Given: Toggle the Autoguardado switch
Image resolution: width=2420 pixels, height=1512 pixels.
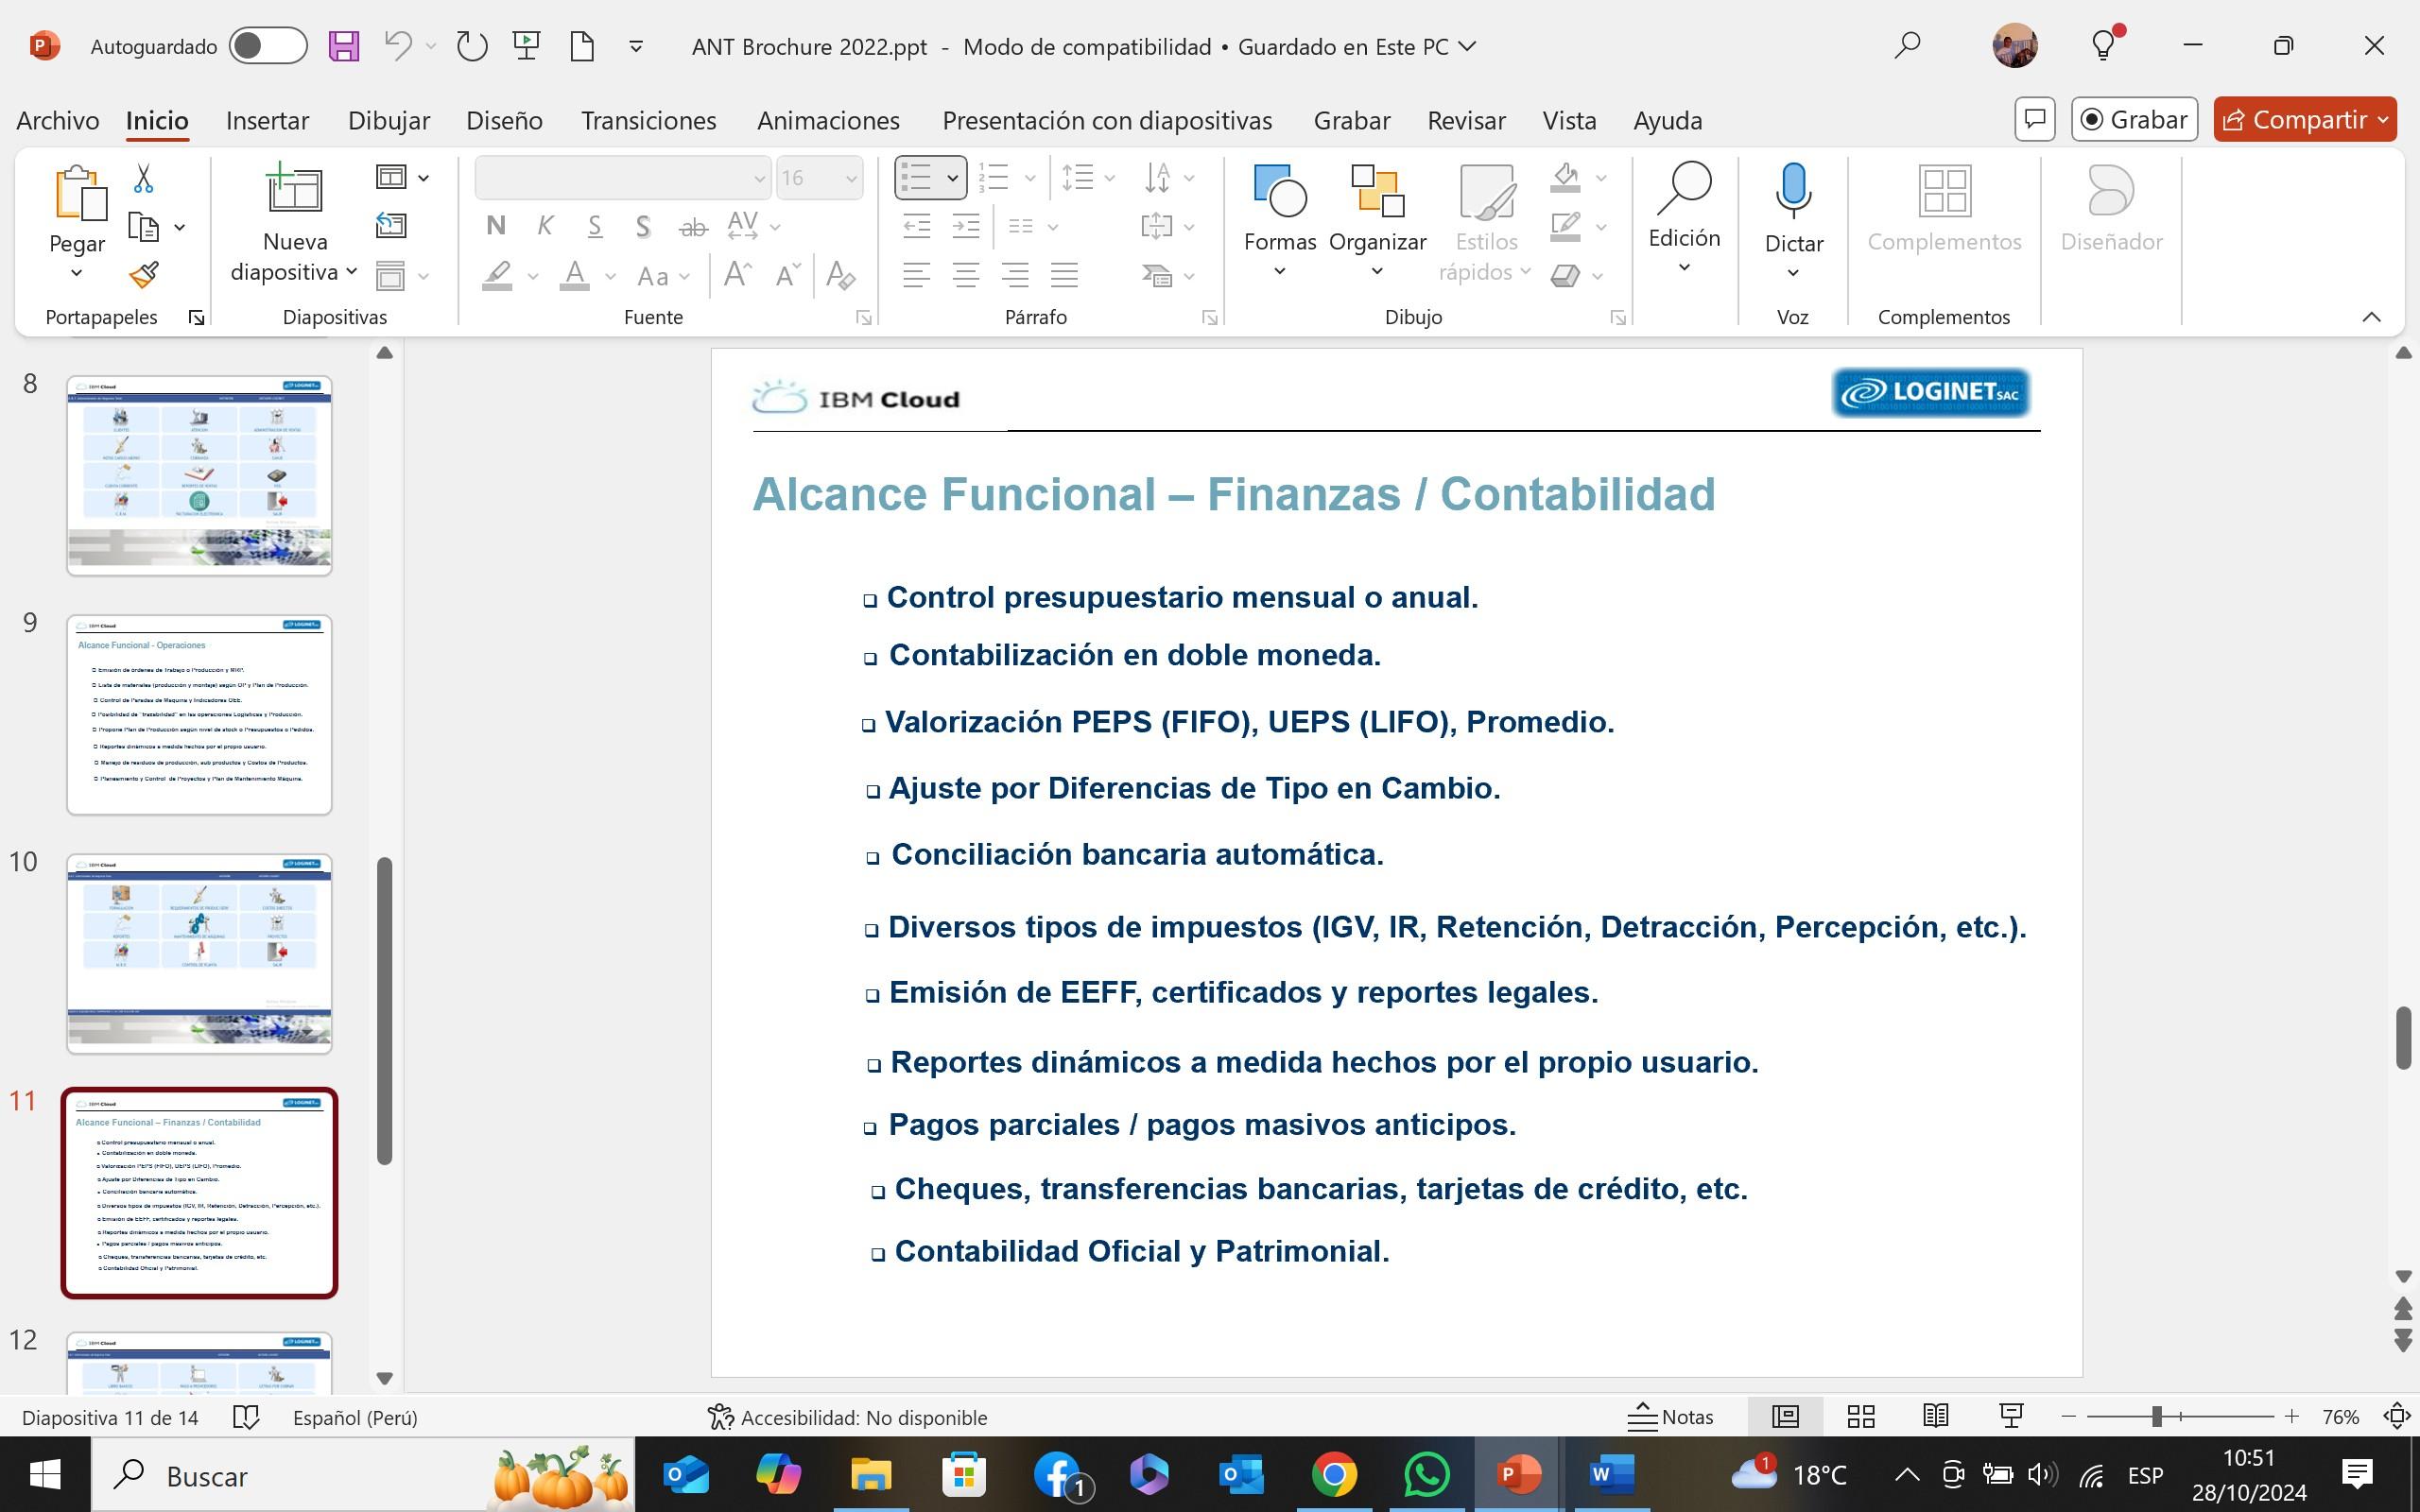Looking at the screenshot, I should [267, 46].
